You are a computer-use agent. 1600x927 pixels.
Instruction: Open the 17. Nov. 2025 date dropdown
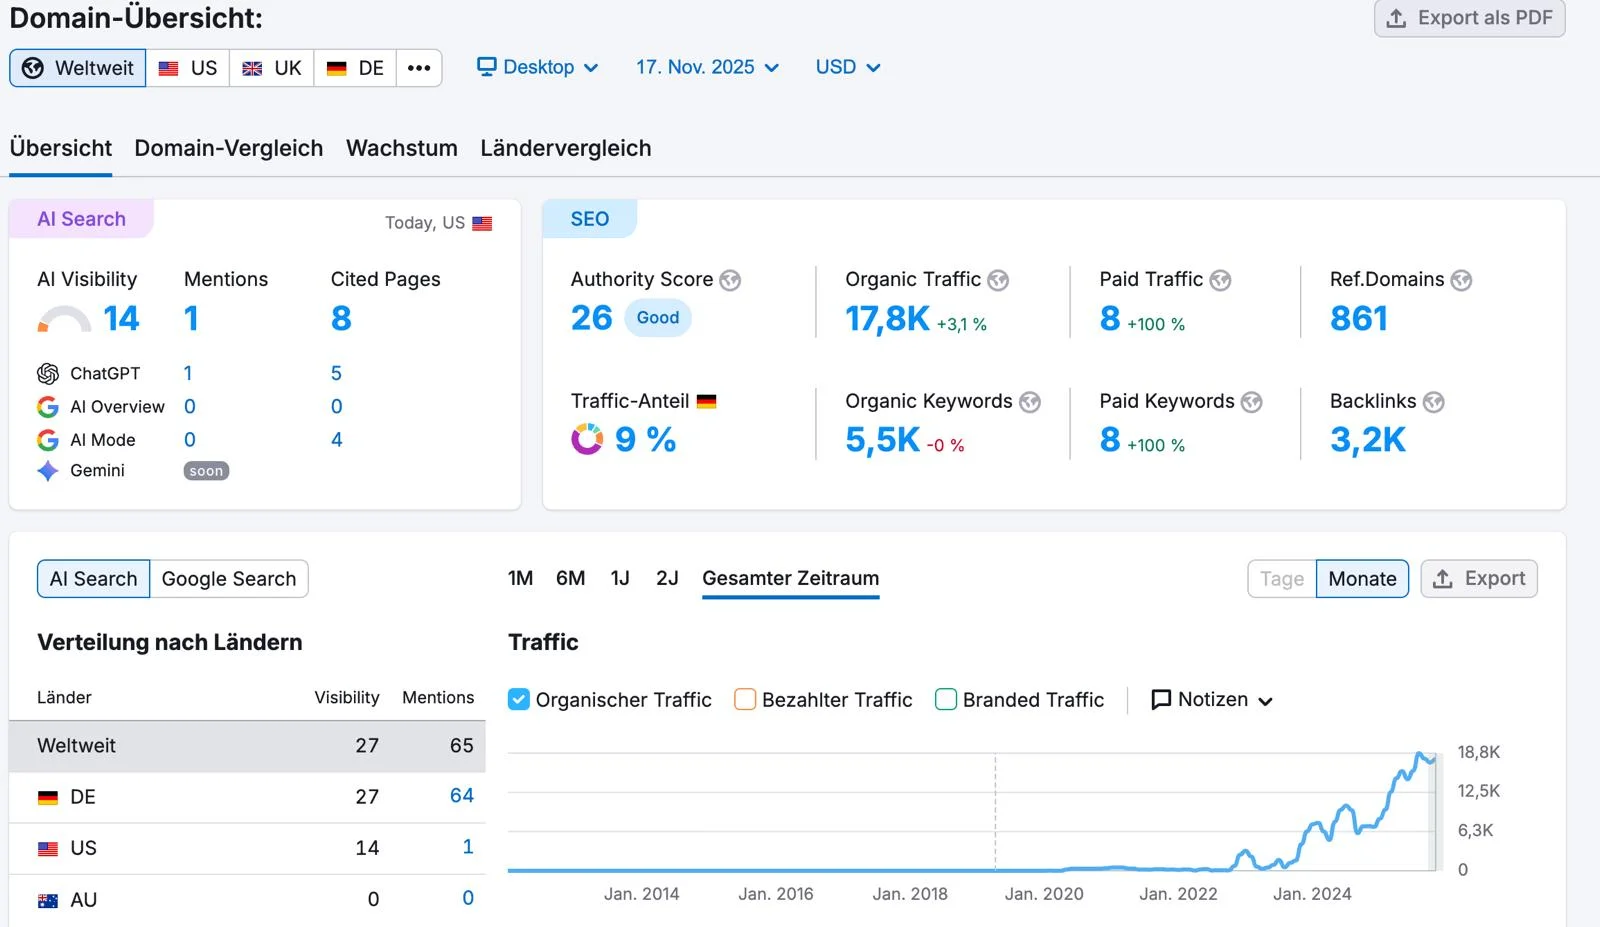click(707, 67)
